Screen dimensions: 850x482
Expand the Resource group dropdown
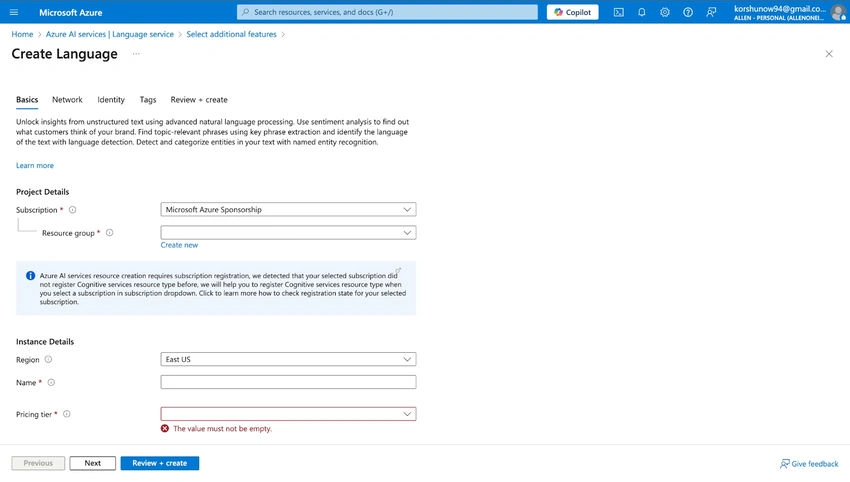pos(288,233)
